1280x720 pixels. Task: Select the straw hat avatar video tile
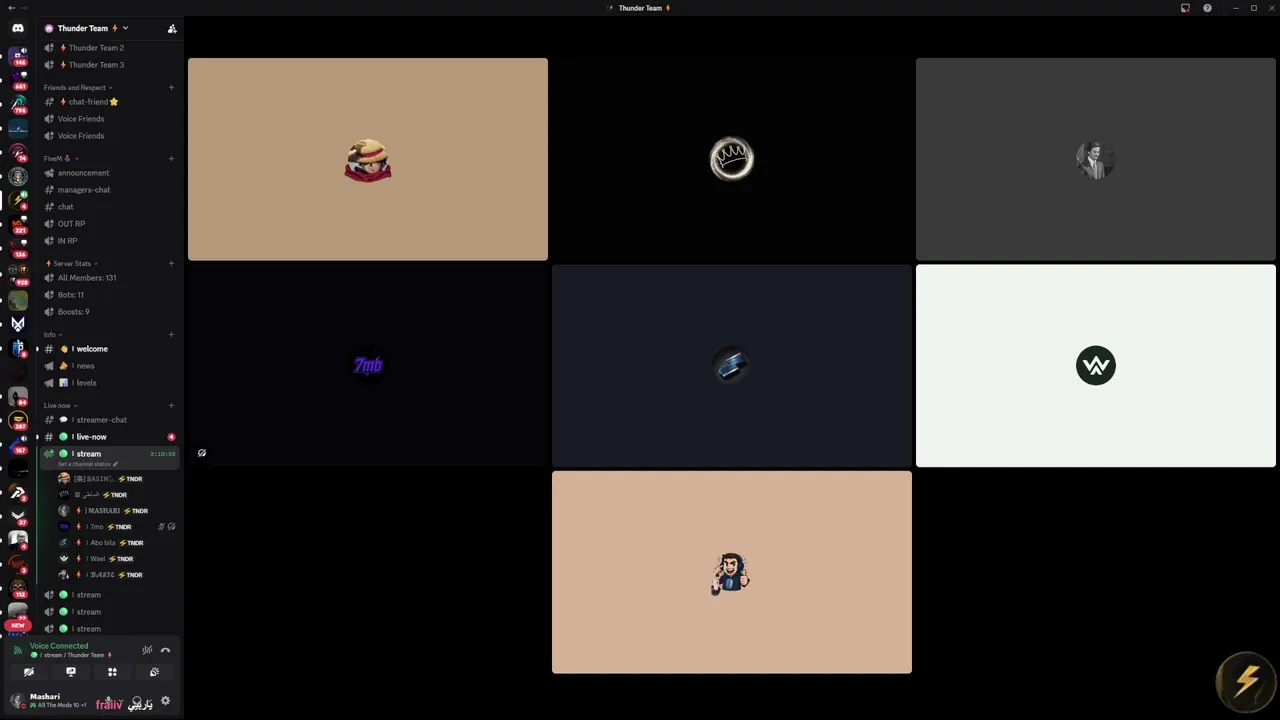point(368,159)
